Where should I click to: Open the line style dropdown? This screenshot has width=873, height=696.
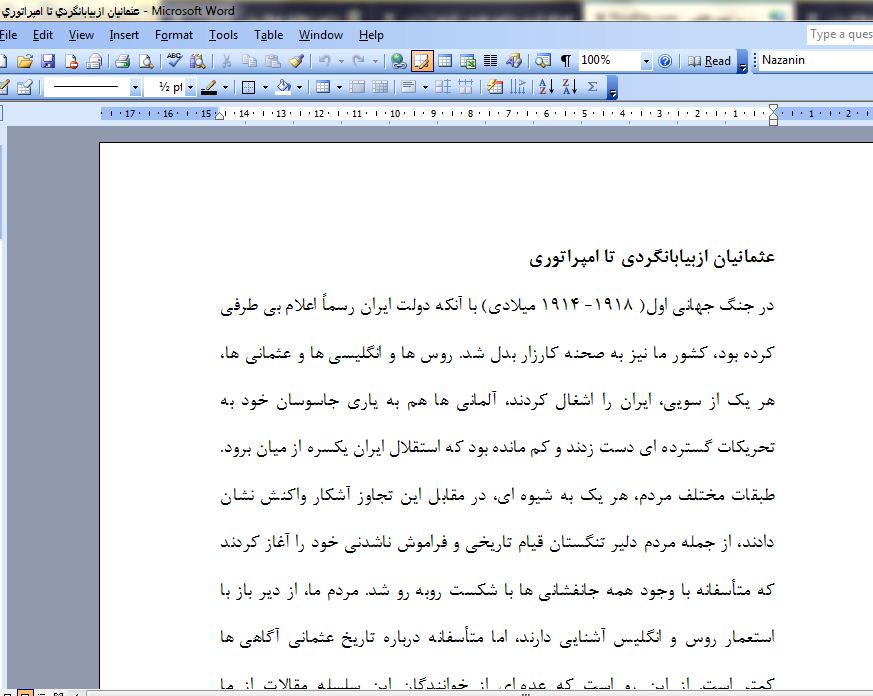click(135, 87)
